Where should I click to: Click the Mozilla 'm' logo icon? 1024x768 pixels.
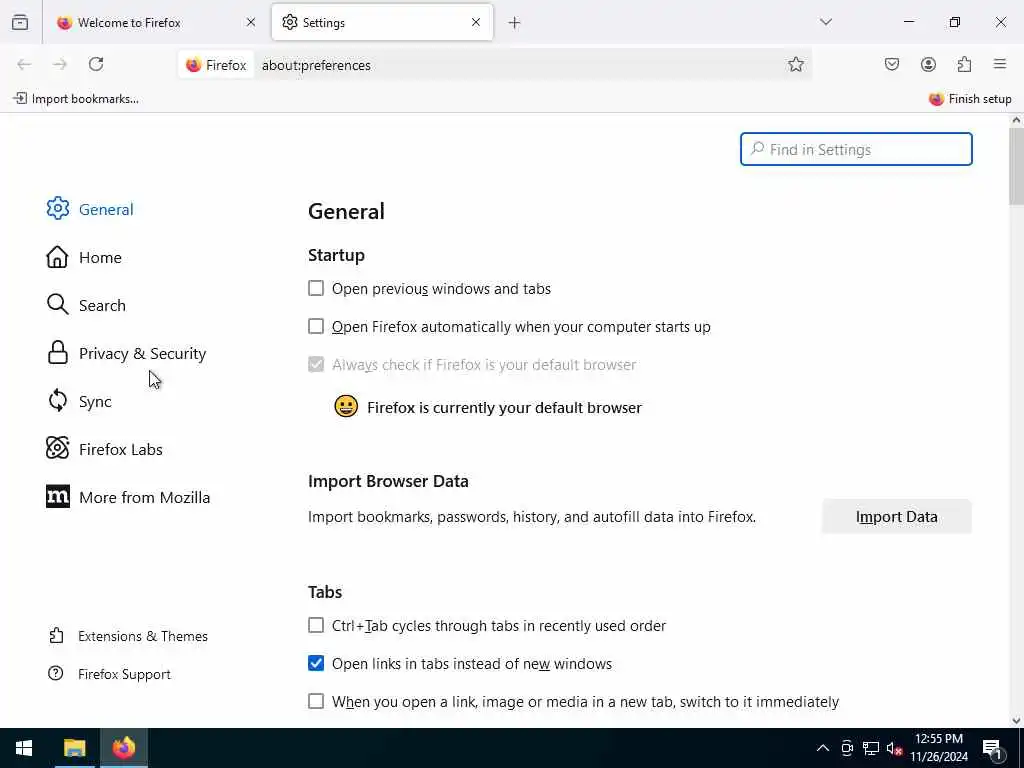click(57, 496)
